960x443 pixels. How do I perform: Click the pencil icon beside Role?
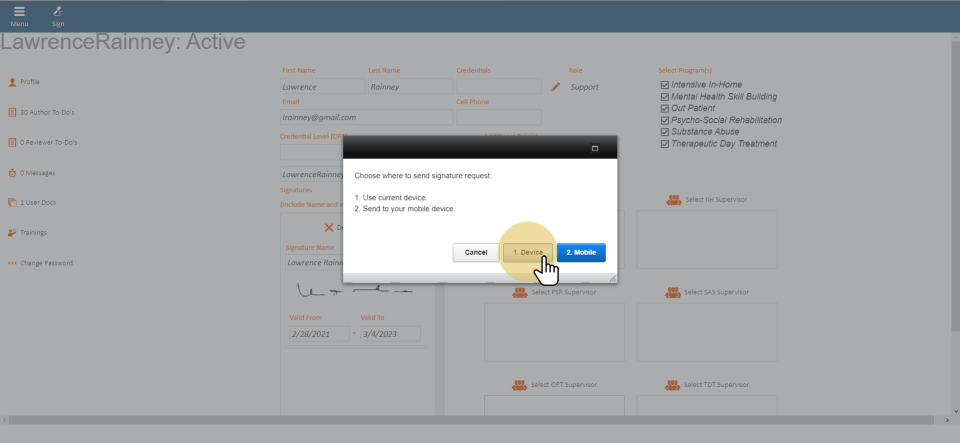pyautogui.click(x=556, y=87)
